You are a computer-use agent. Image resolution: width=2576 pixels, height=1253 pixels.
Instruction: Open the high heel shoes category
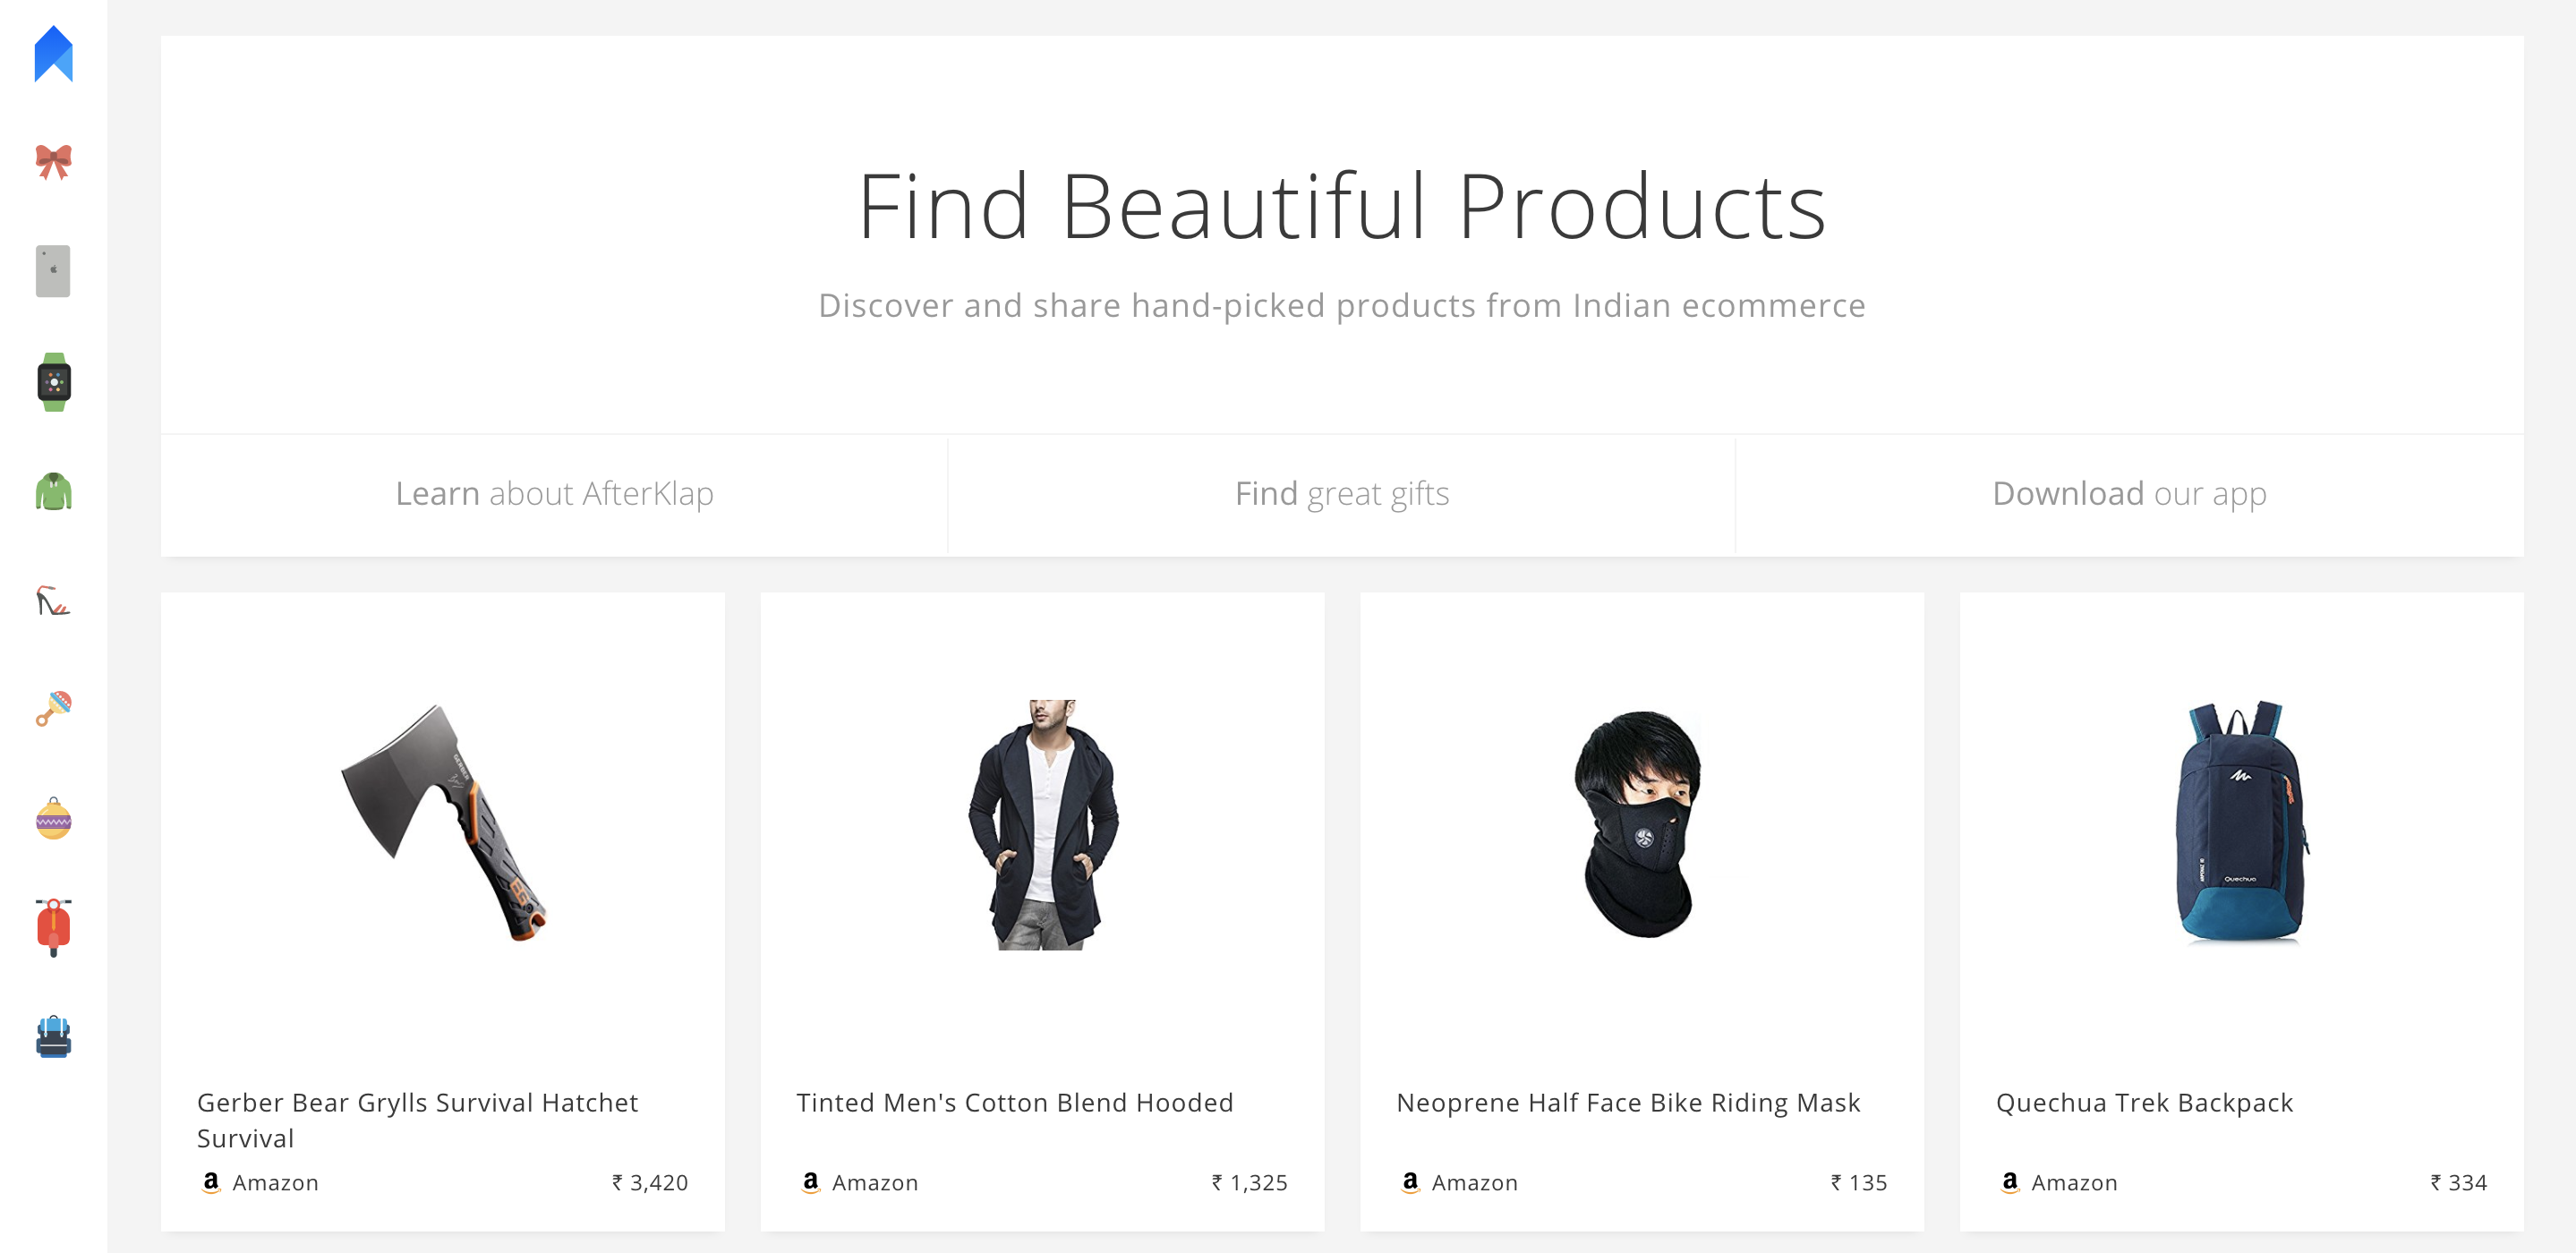tap(53, 601)
